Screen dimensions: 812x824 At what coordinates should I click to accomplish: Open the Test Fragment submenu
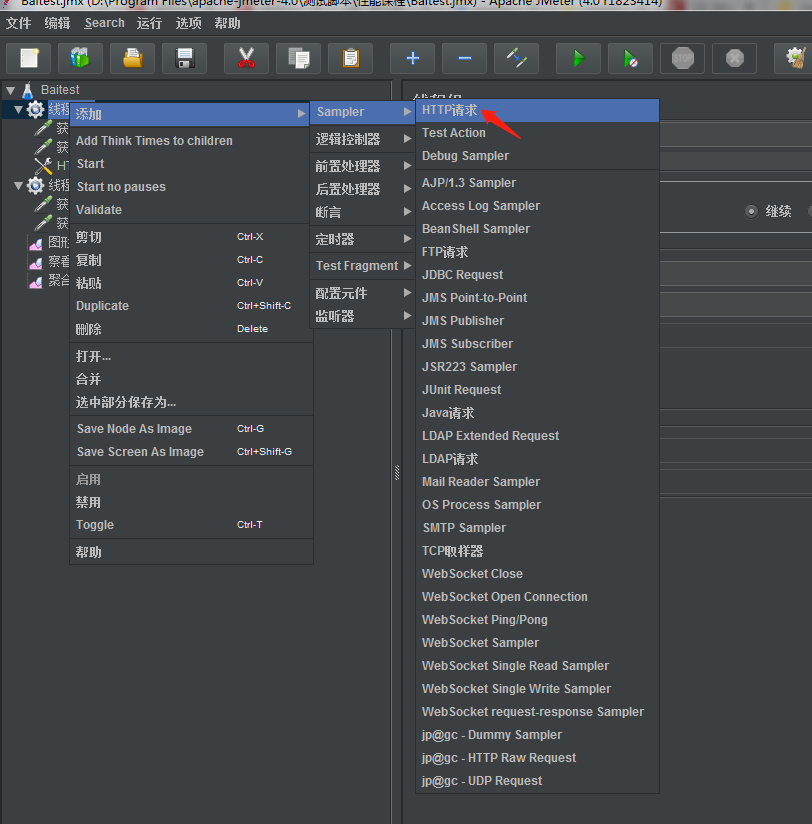coord(363,266)
